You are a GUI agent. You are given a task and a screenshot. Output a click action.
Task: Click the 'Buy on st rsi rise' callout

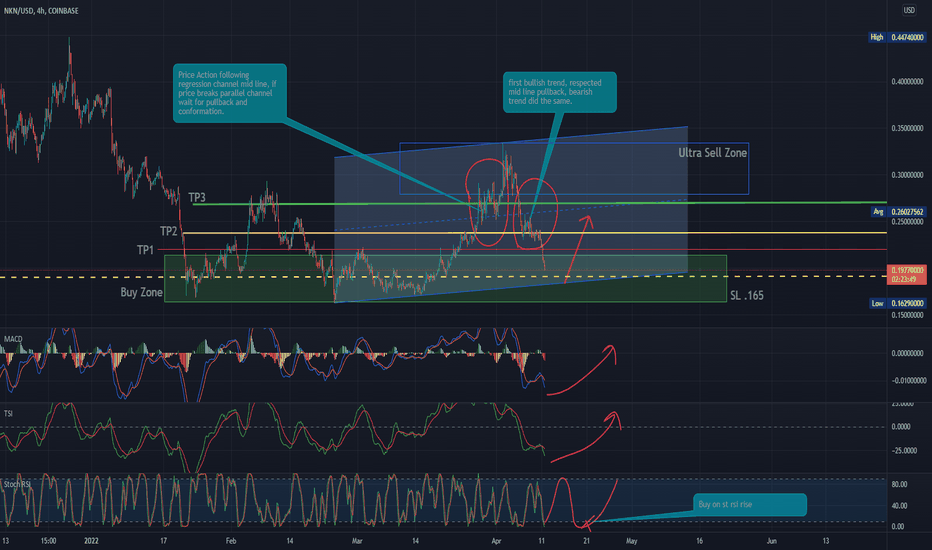pyautogui.click(x=750, y=504)
